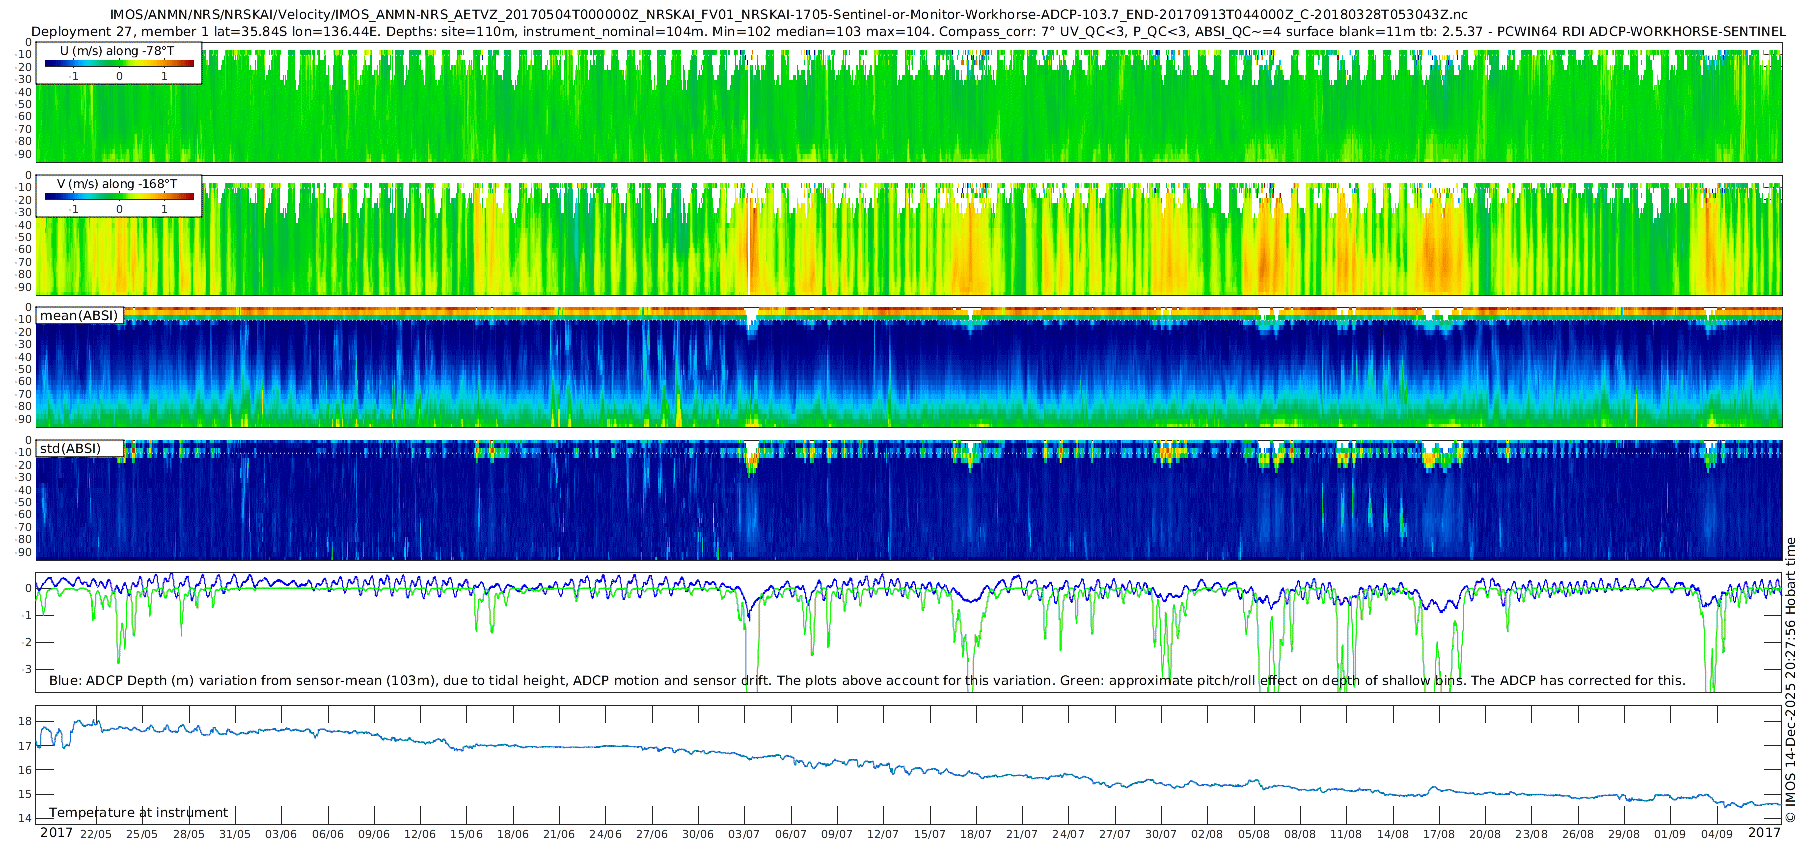The image size is (1800, 850).
Task: Click the vertical IMOS copyright timestamp text
Action: pos(1790,680)
